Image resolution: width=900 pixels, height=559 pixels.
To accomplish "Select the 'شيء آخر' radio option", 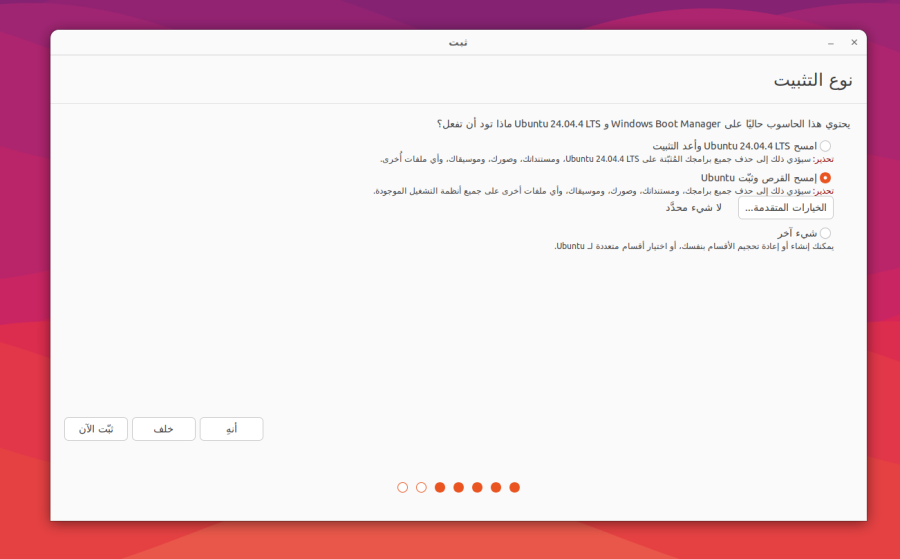I will pyautogui.click(x=825, y=233).
